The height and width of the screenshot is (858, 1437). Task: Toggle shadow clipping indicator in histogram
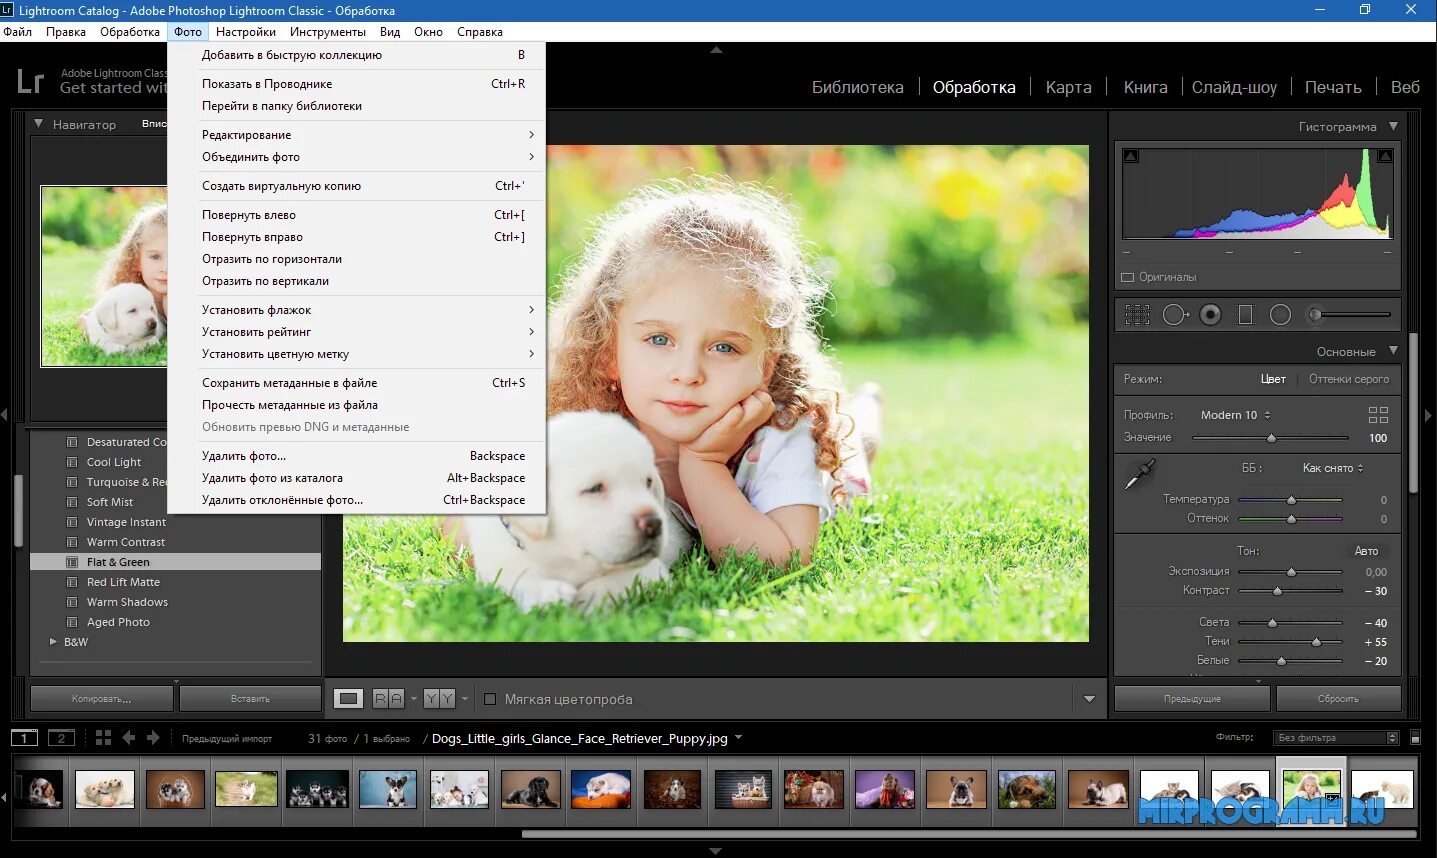point(1131,156)
